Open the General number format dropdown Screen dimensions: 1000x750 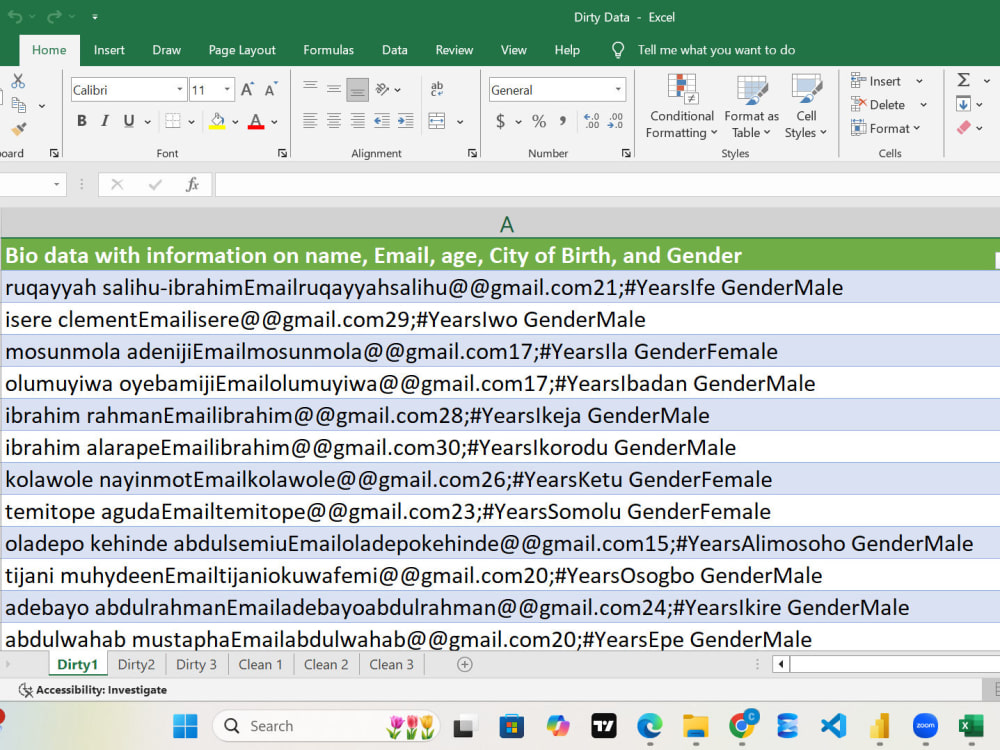(x=618, y=90)
